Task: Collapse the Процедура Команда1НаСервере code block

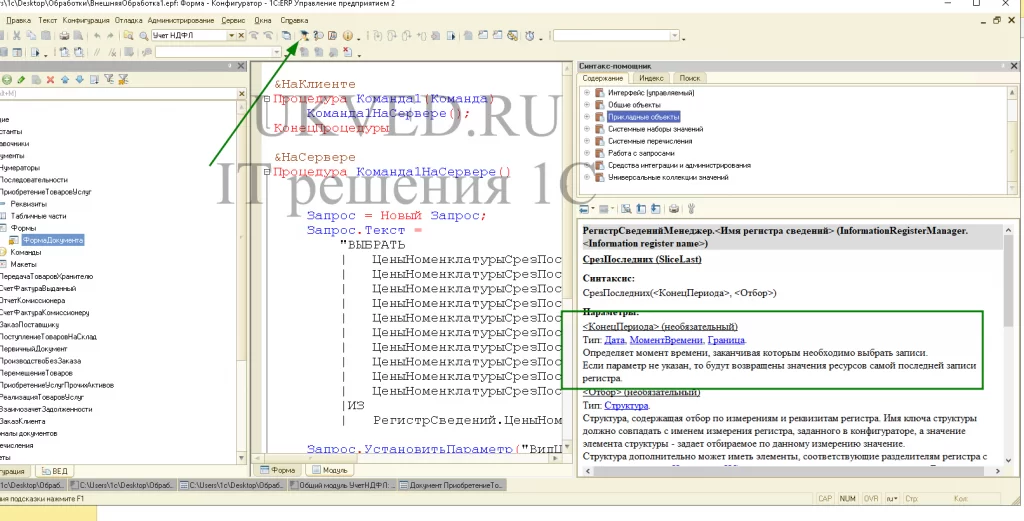Action: coord(265,172)
